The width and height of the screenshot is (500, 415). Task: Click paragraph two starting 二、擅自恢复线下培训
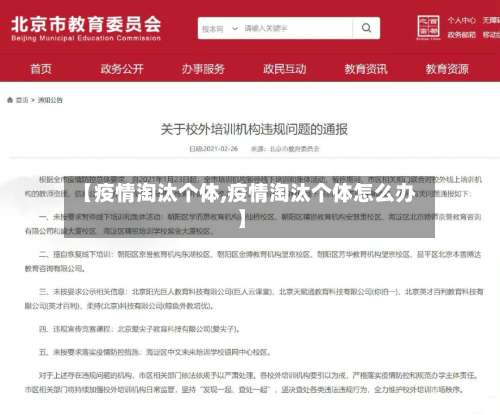click(x=253, y=261)
